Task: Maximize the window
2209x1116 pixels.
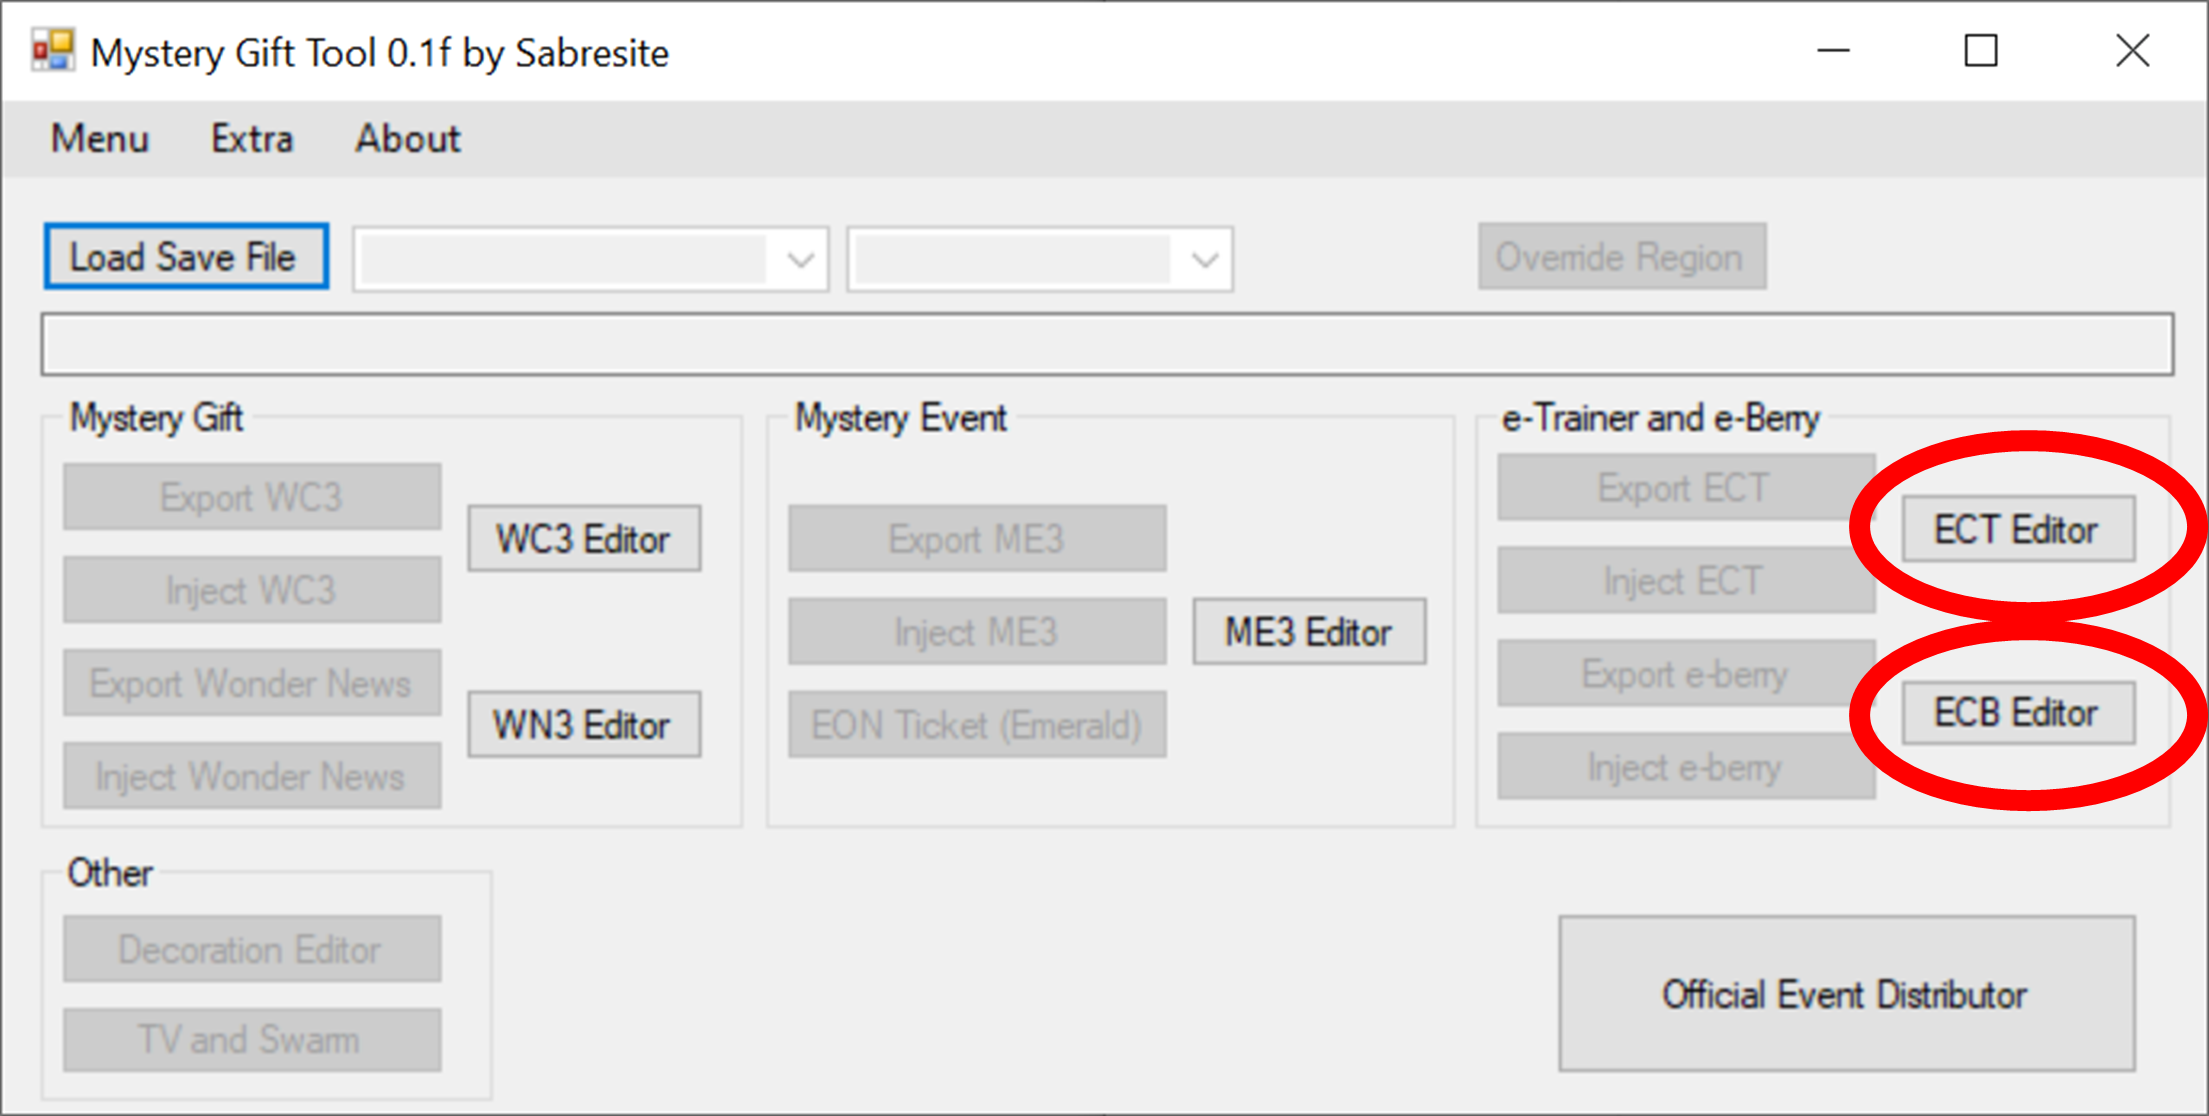Action: click(x=1981, y=51)
